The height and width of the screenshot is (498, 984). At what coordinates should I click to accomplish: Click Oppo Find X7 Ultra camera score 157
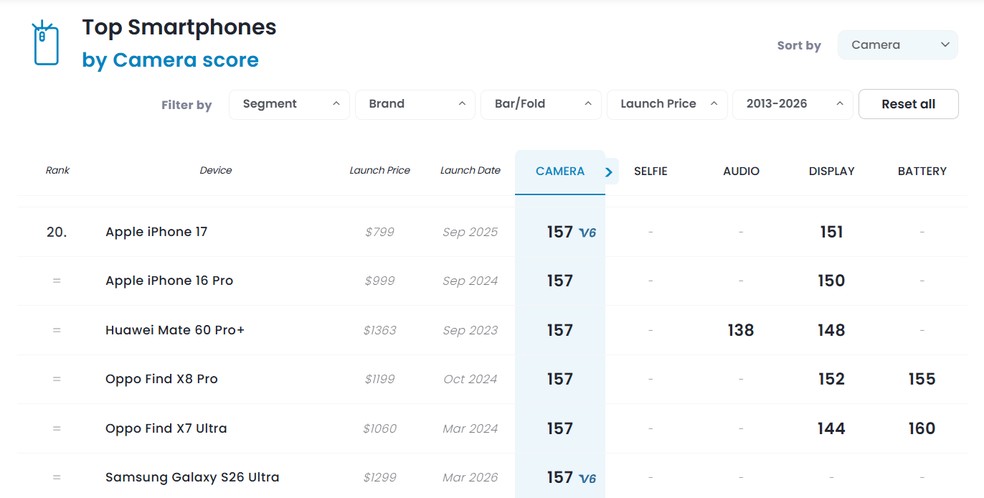coord(560,429)
